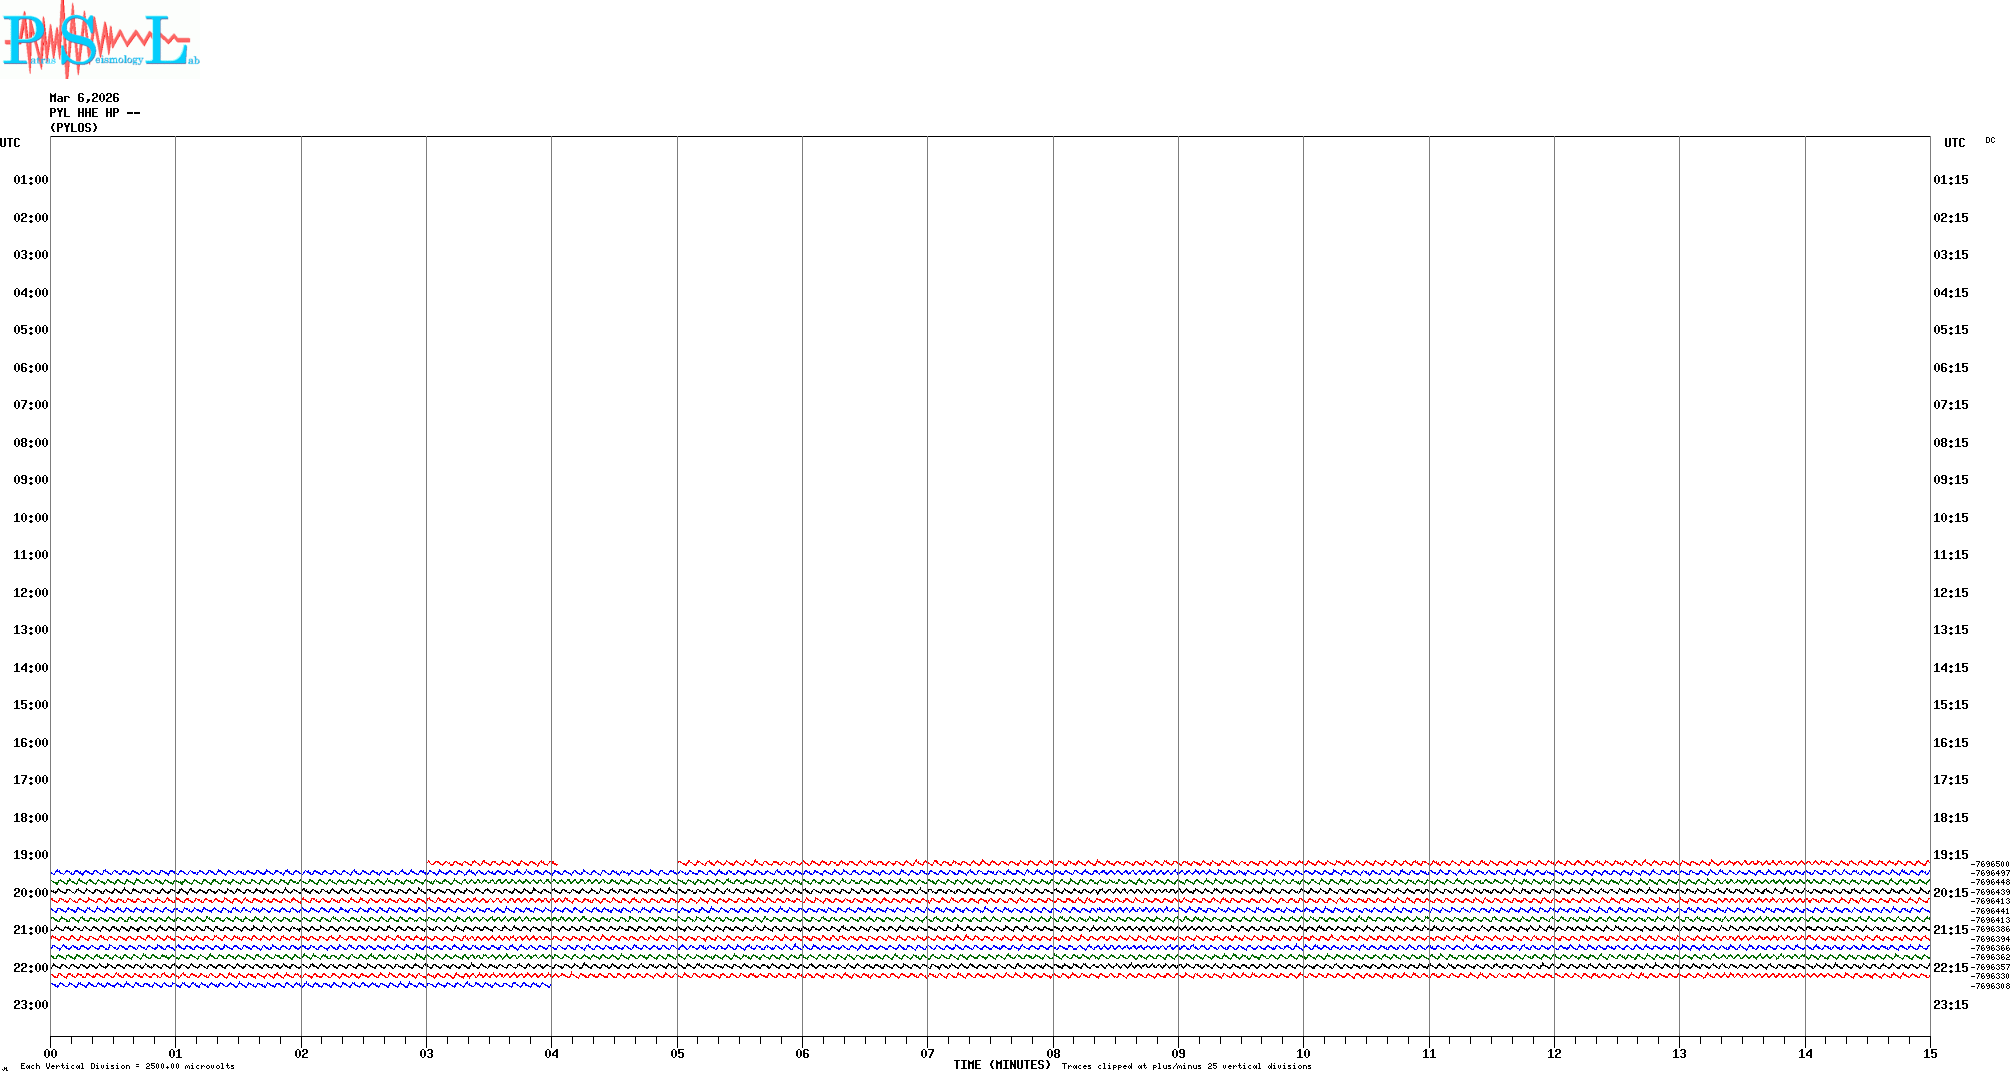Screen dimensions: 2010x1080
Task: Click the -7696500 DC offset value
Action: coord(1989,864)
